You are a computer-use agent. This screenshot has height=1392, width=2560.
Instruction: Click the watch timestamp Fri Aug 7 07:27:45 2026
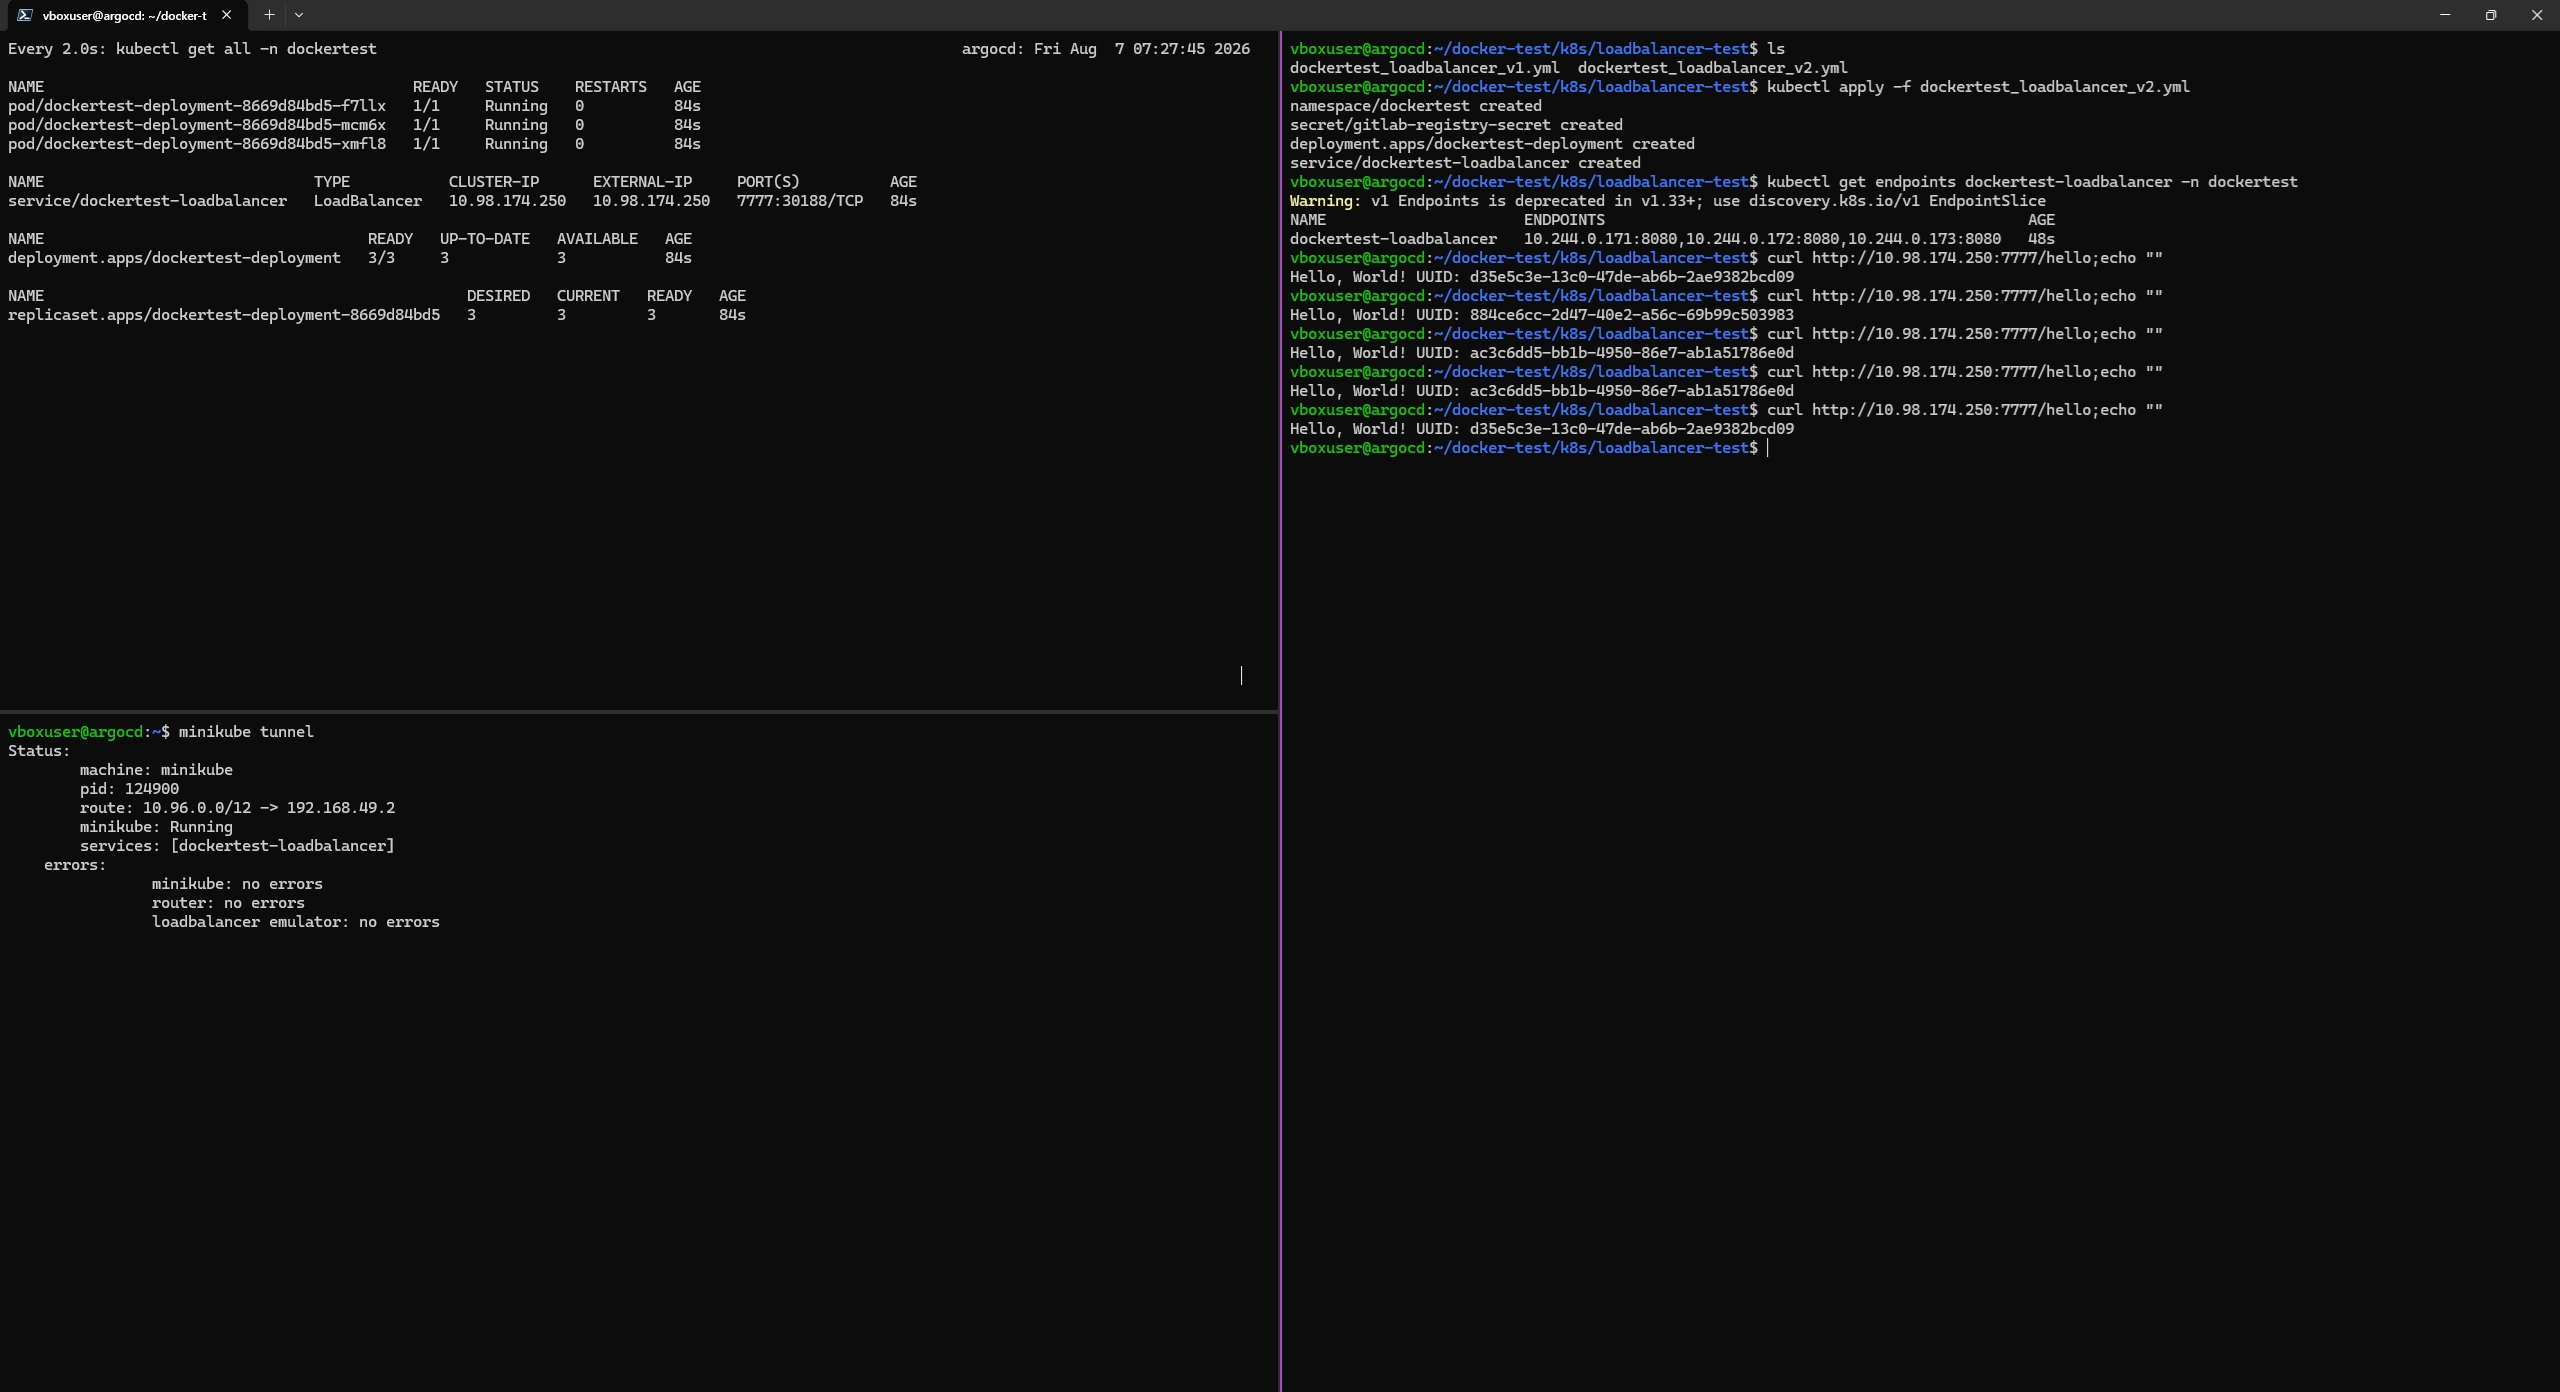1142,49
